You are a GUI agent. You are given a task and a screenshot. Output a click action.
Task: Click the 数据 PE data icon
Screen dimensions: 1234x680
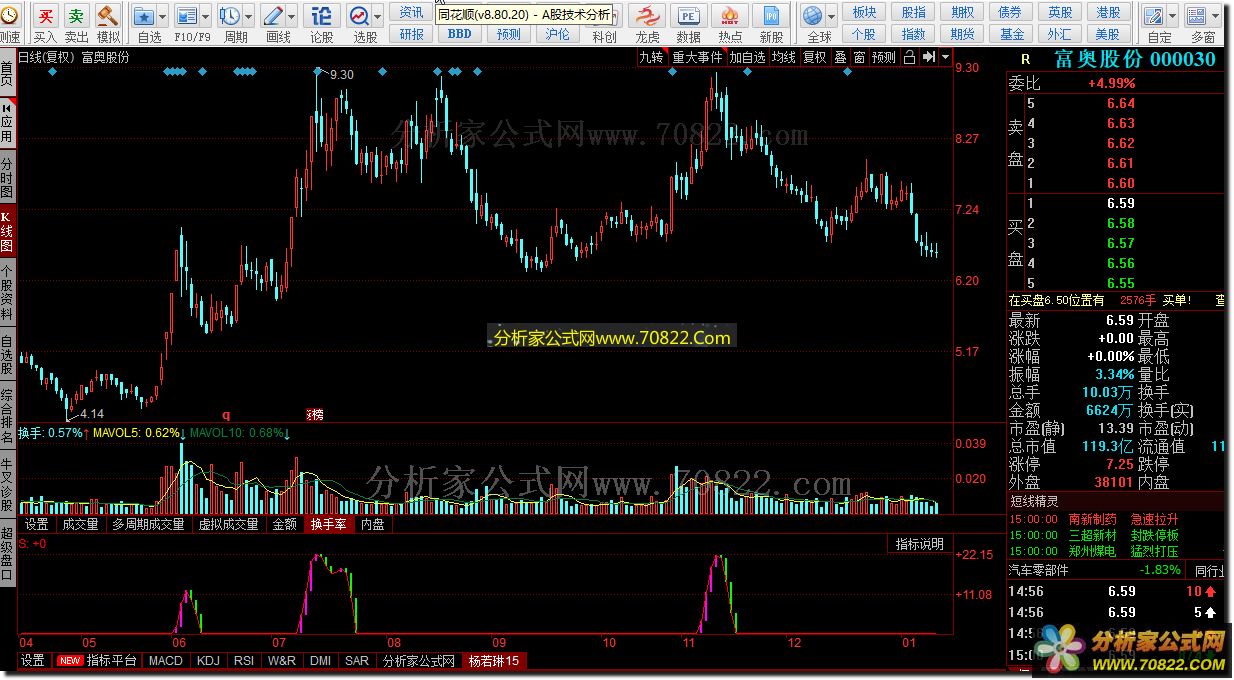[x=688, y=16]
